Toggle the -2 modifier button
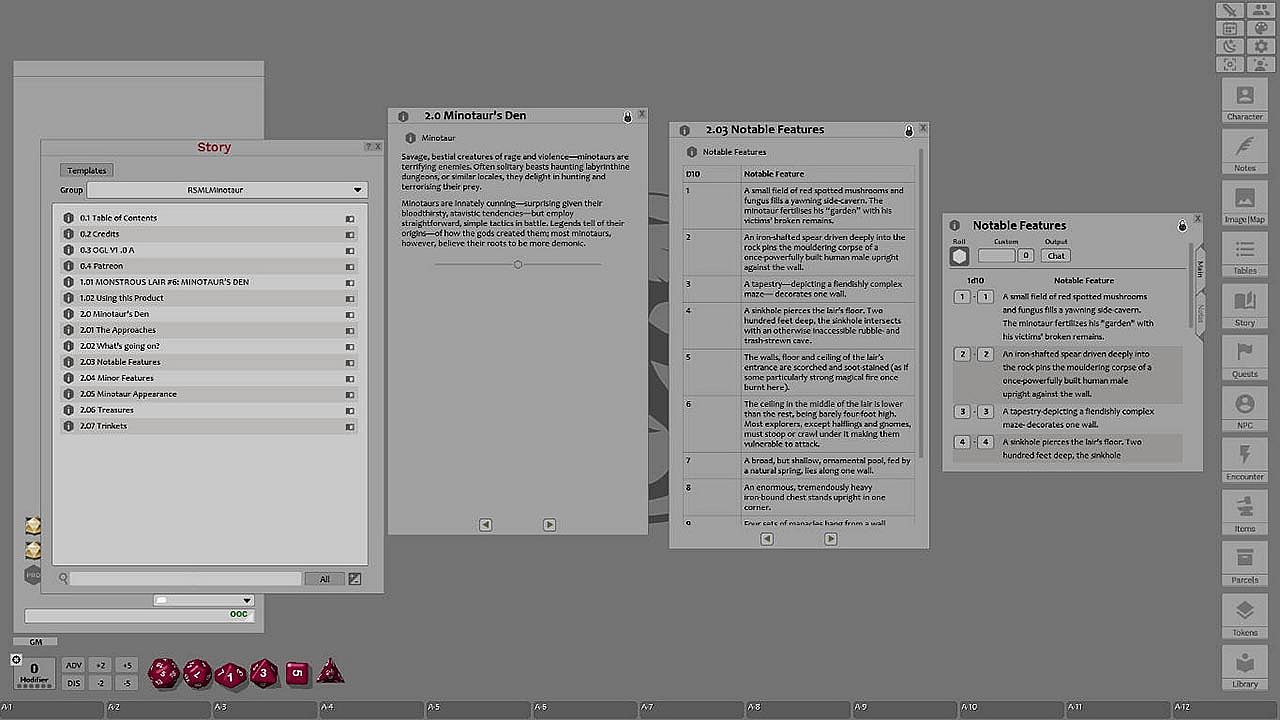Screen dimensions: 1280x720 tap(100, 683)
